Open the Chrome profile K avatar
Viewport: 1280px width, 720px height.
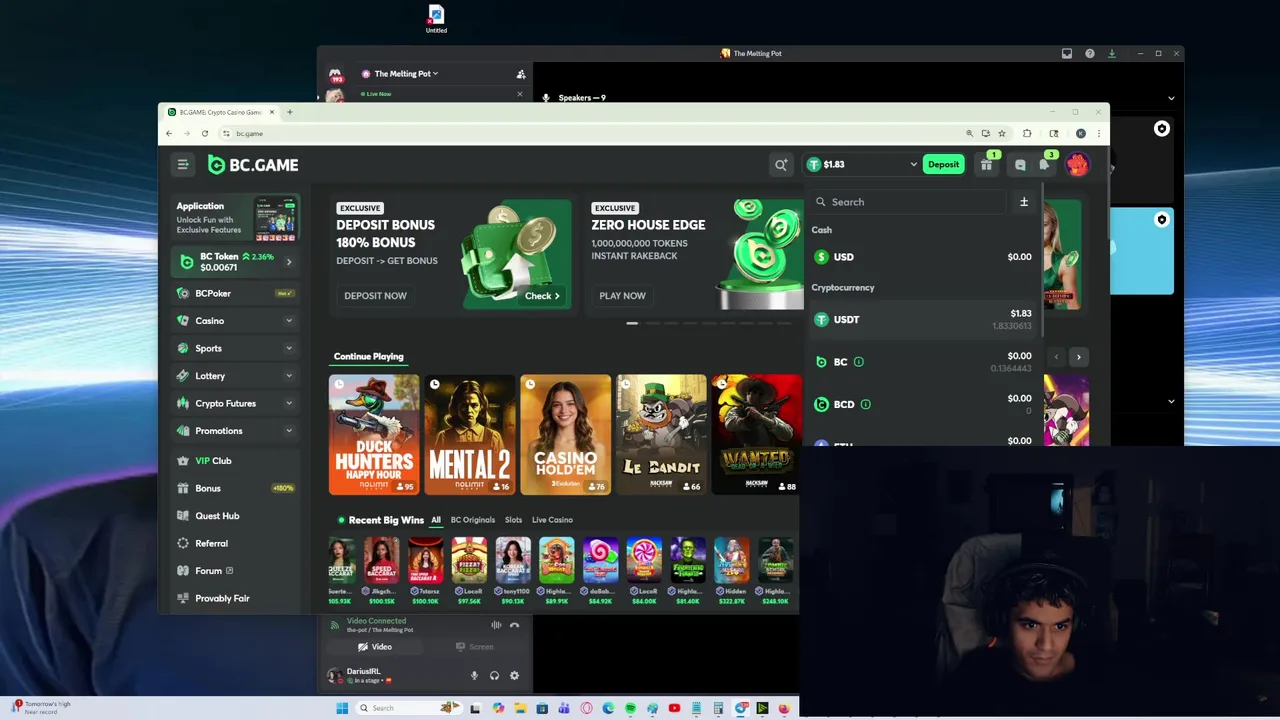1080,133
